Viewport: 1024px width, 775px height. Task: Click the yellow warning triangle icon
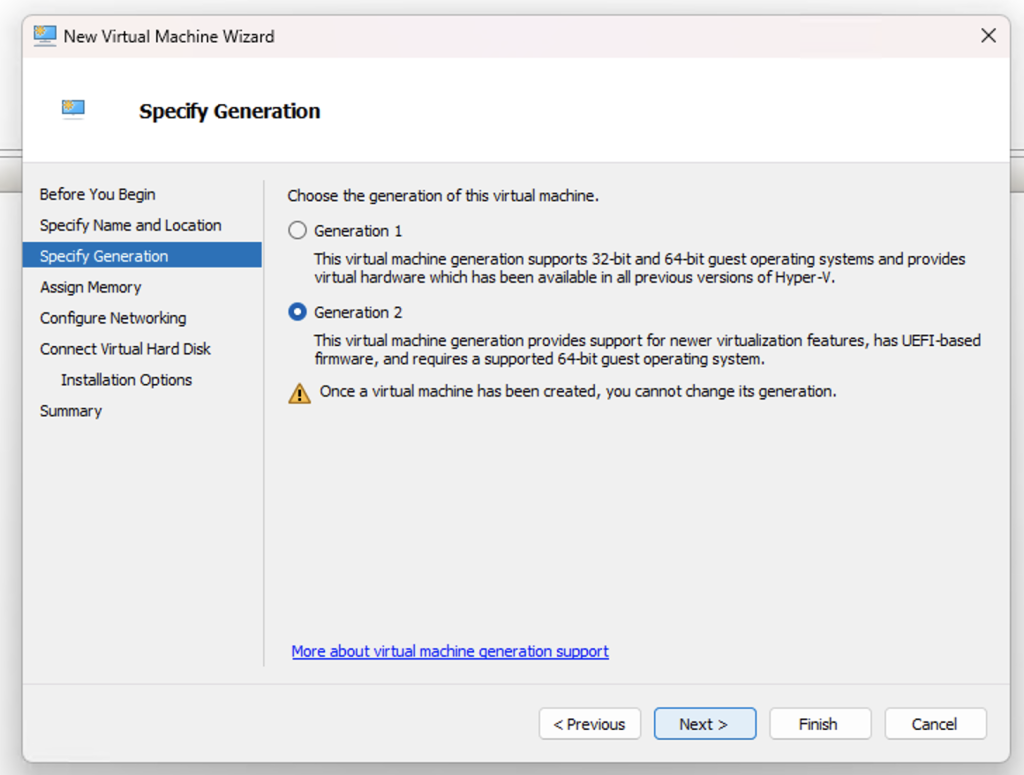[x=300, y=393]
